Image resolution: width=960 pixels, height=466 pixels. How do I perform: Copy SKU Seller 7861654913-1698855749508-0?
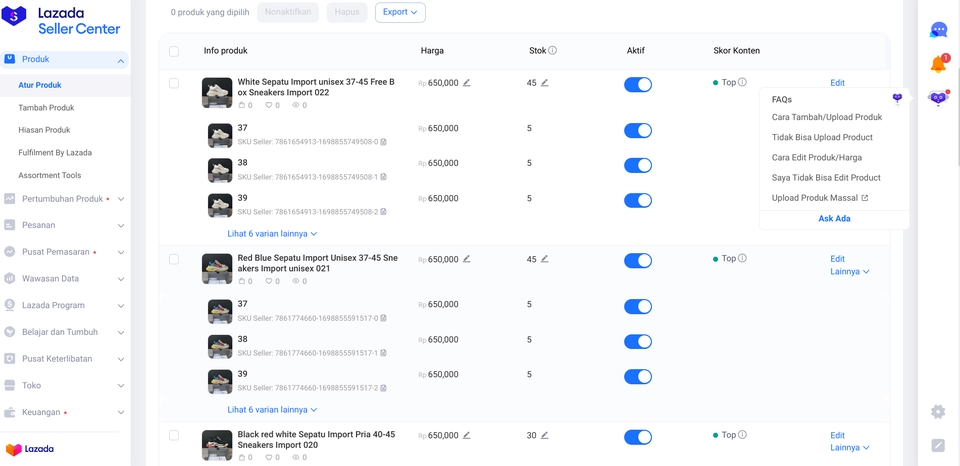point(383,142)
